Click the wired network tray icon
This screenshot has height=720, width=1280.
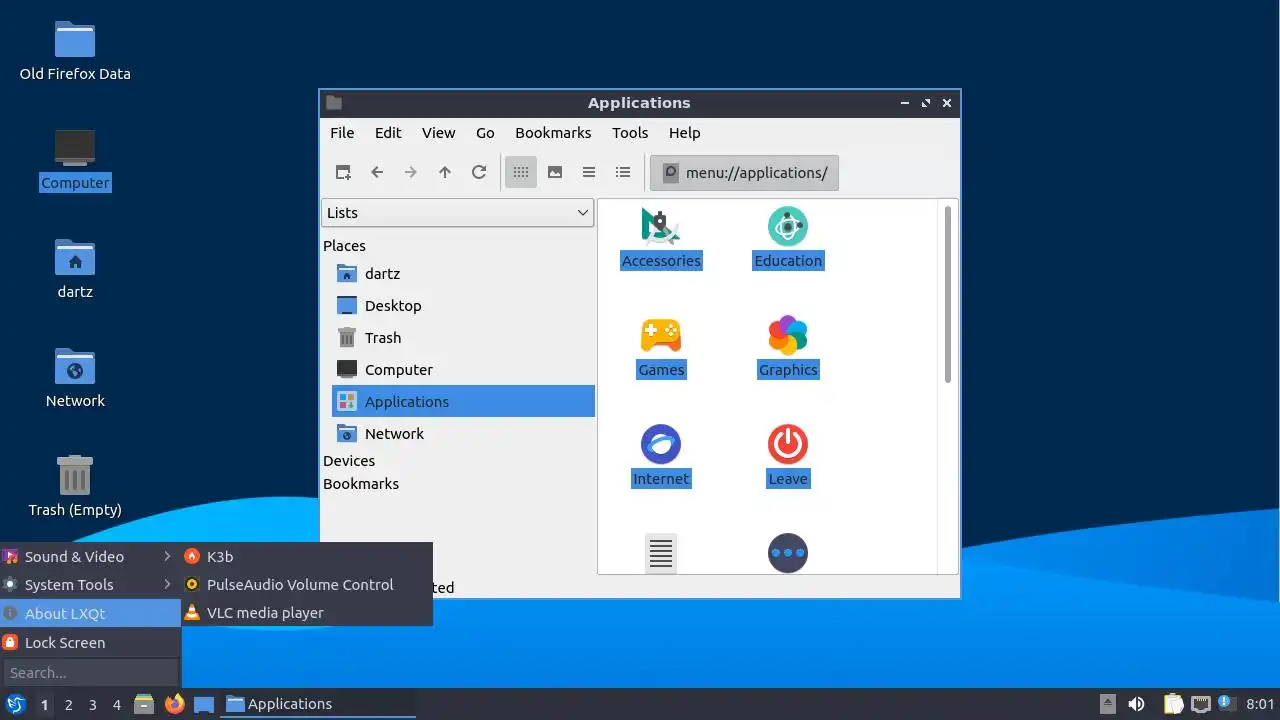pos(1200,704)
